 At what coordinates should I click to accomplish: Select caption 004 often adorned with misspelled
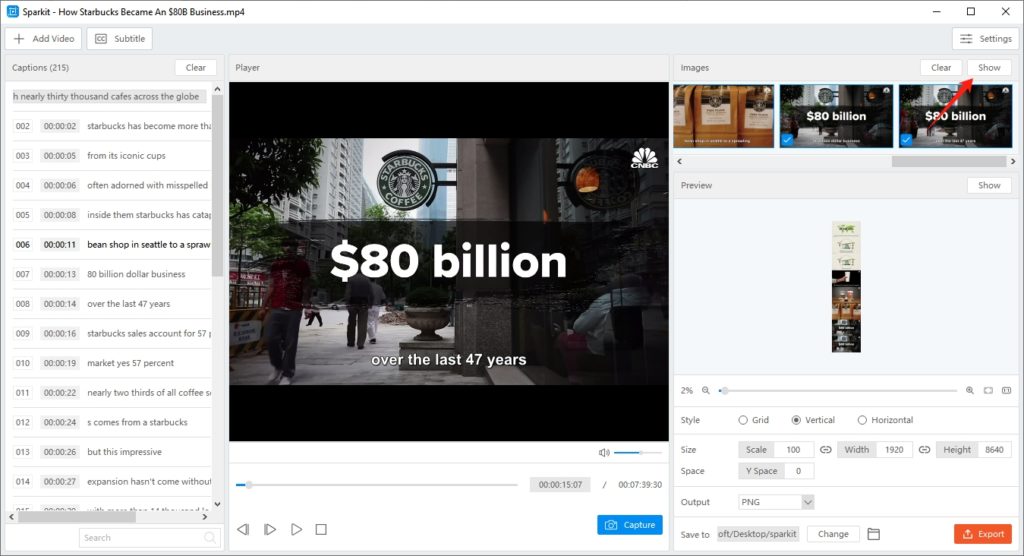click(112, 185)
